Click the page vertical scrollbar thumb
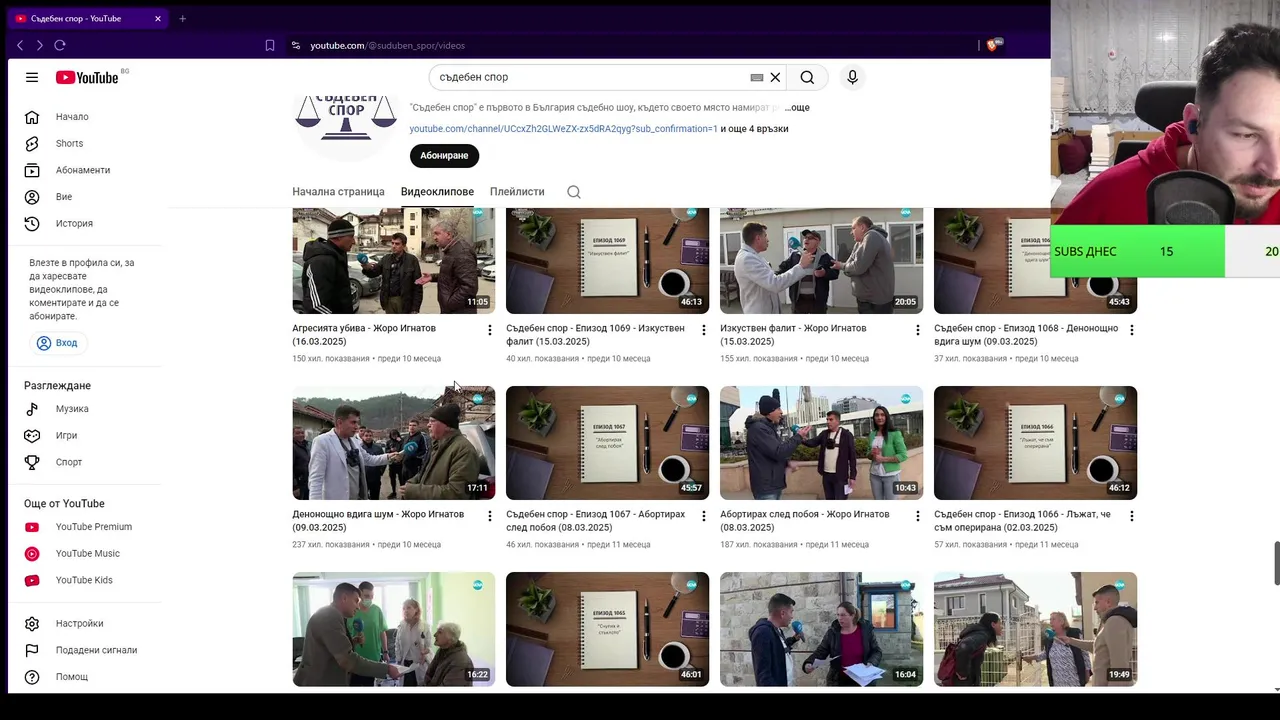1280x720 pixels. 1275,564
